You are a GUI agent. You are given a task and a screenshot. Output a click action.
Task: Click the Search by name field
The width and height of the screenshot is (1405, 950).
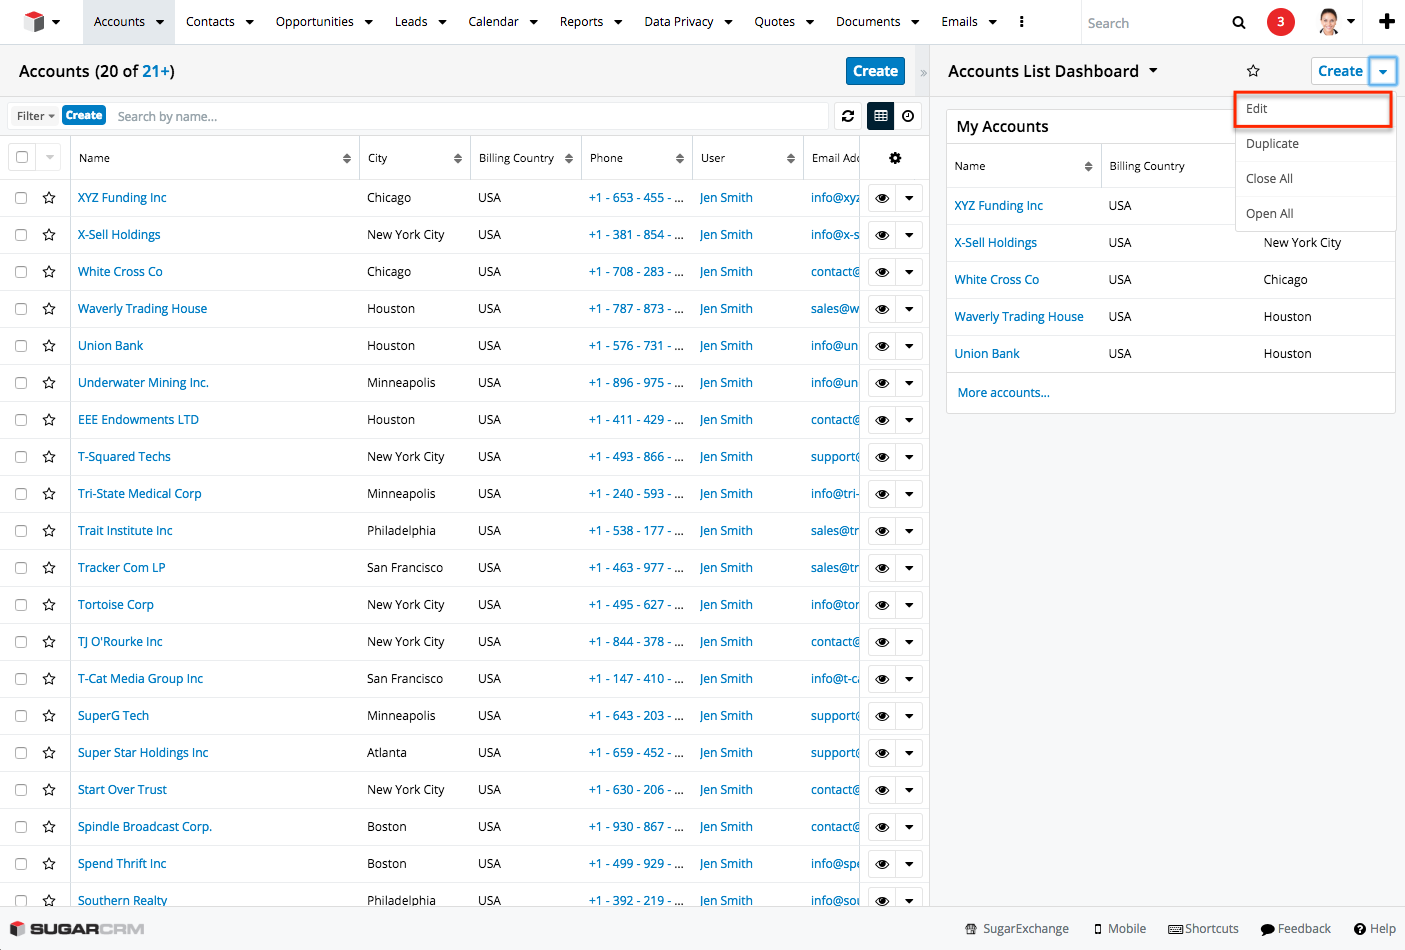tap(468, 116)
